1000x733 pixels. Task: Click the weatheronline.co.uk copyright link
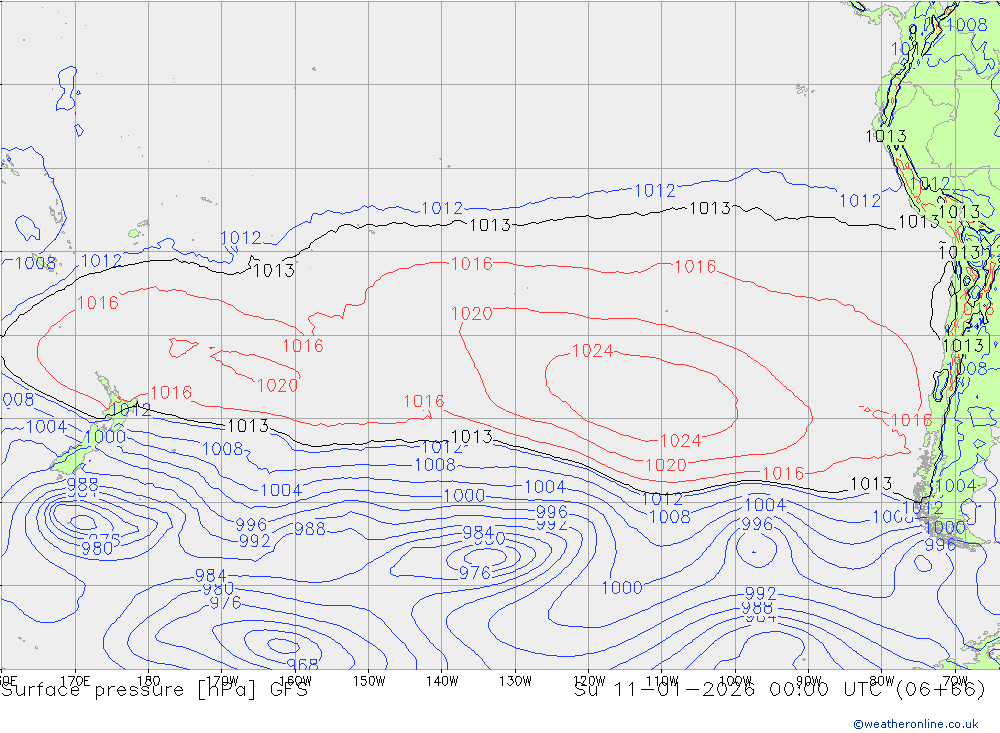tap(916, 724)
